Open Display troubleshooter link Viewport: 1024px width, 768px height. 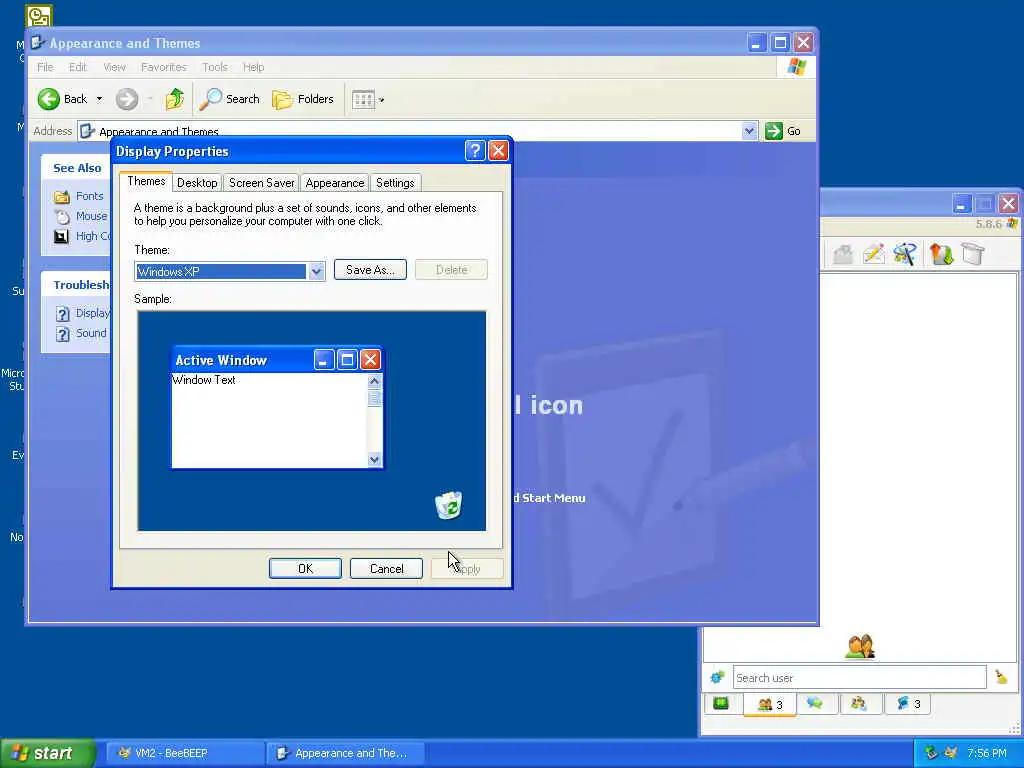point(93,313)
